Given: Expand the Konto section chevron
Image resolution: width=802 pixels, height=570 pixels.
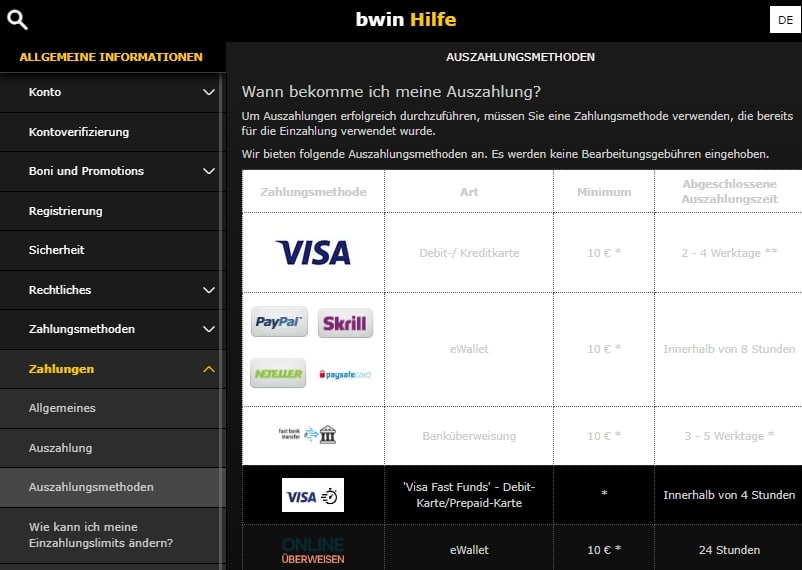Looking at the screenshot, I should pyautogui.click(x=209, y=92).
